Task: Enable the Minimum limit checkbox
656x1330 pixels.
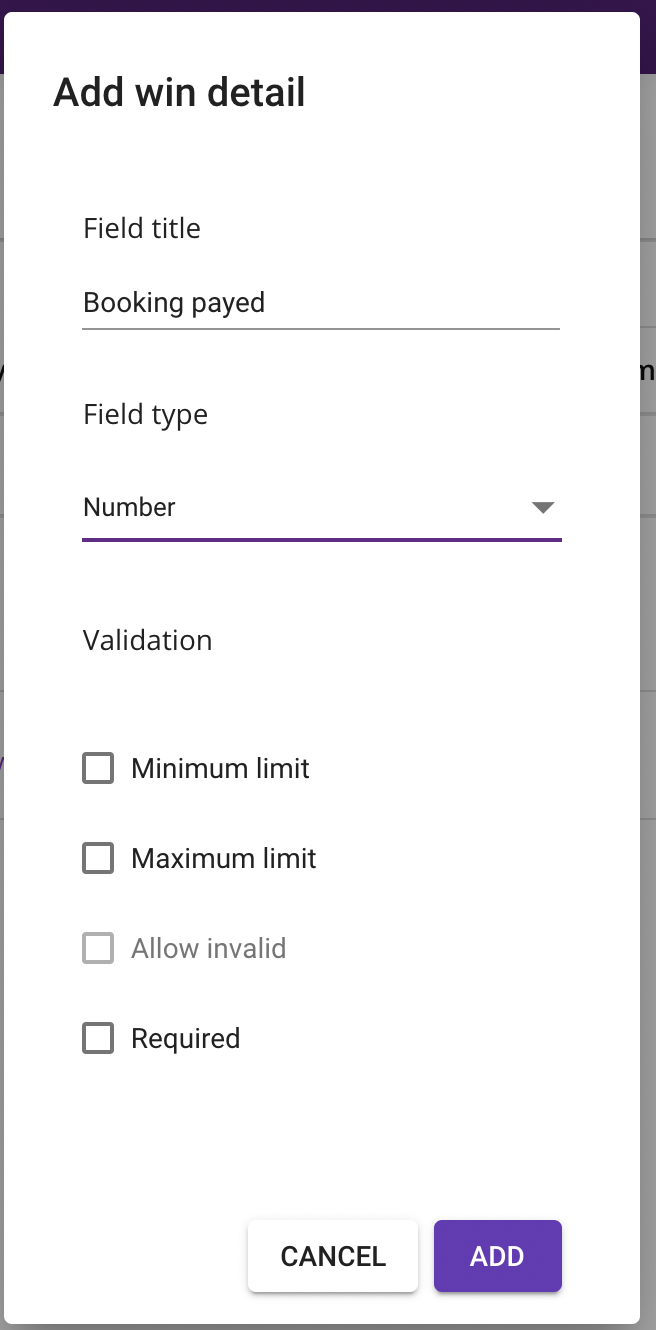Action: tap(98, 769)
